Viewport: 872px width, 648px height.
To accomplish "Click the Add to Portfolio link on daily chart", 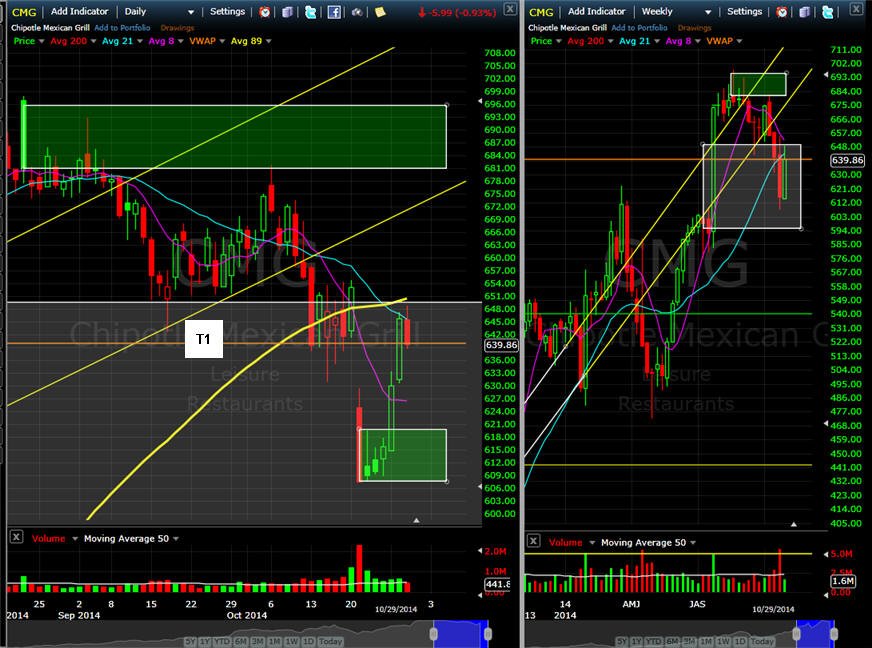I will pyautogui.click(x=122, y=28).
